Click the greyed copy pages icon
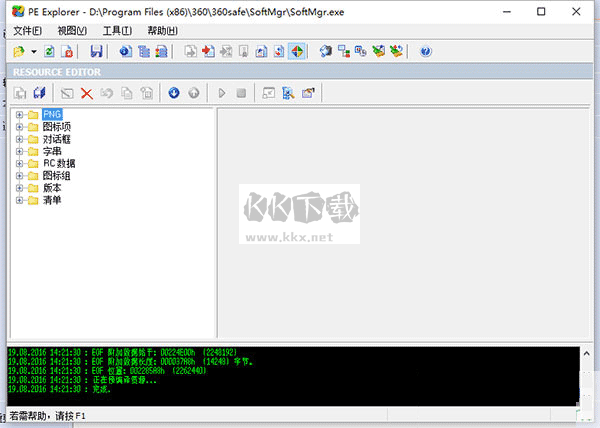The image size is (600, 428). 127,93
